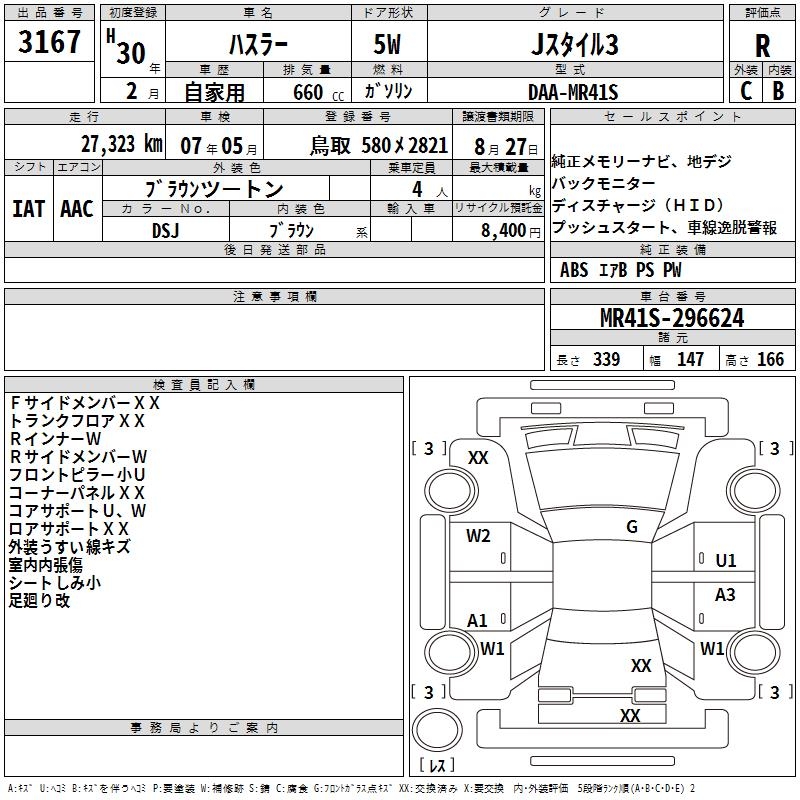Click the interior color ブラウン
The width and height of the screenshot is (800, 800).
[x=292, y=231]
